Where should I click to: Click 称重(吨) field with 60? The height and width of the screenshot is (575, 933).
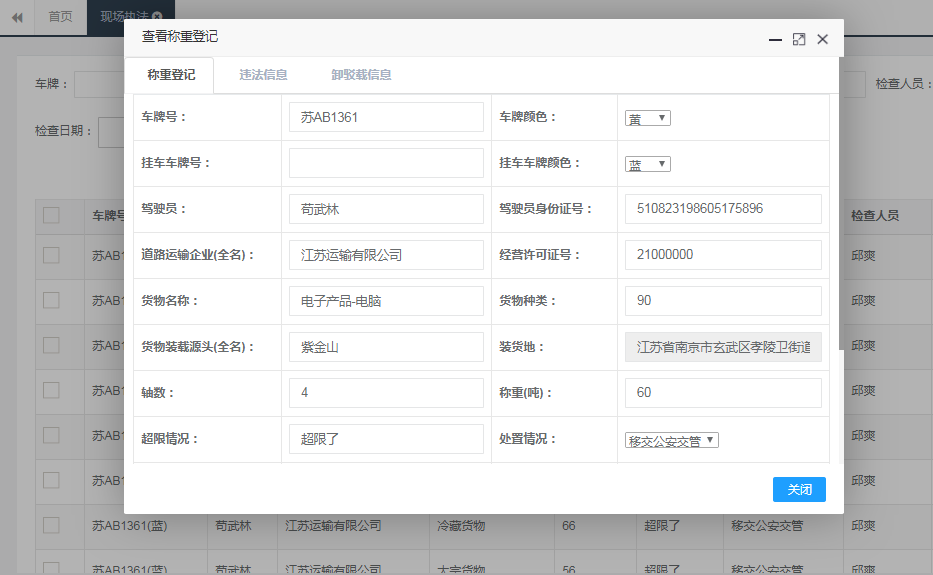coord(723,392)
